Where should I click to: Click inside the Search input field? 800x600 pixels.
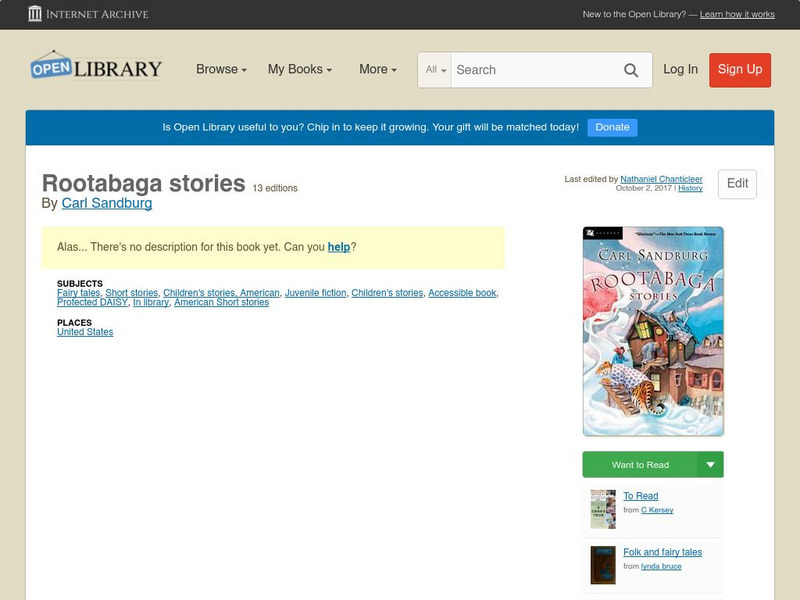coord(530,70)
